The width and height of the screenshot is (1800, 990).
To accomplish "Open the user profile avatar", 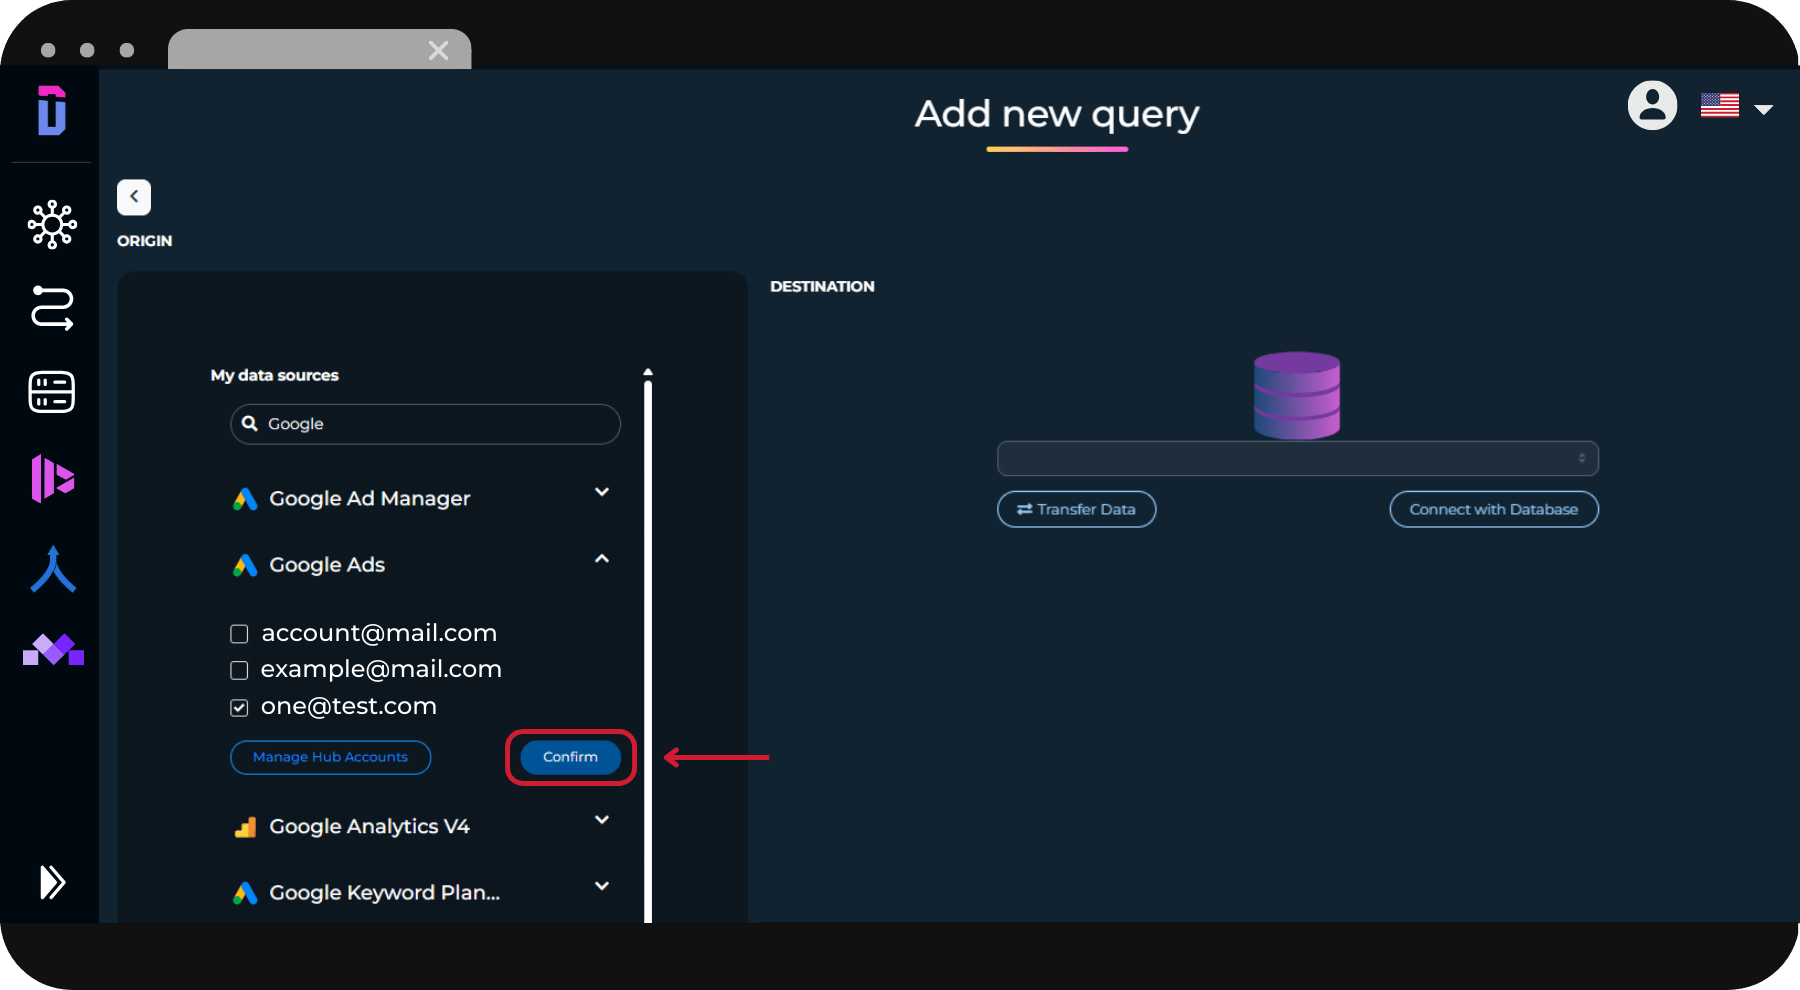I will 1652,105.
